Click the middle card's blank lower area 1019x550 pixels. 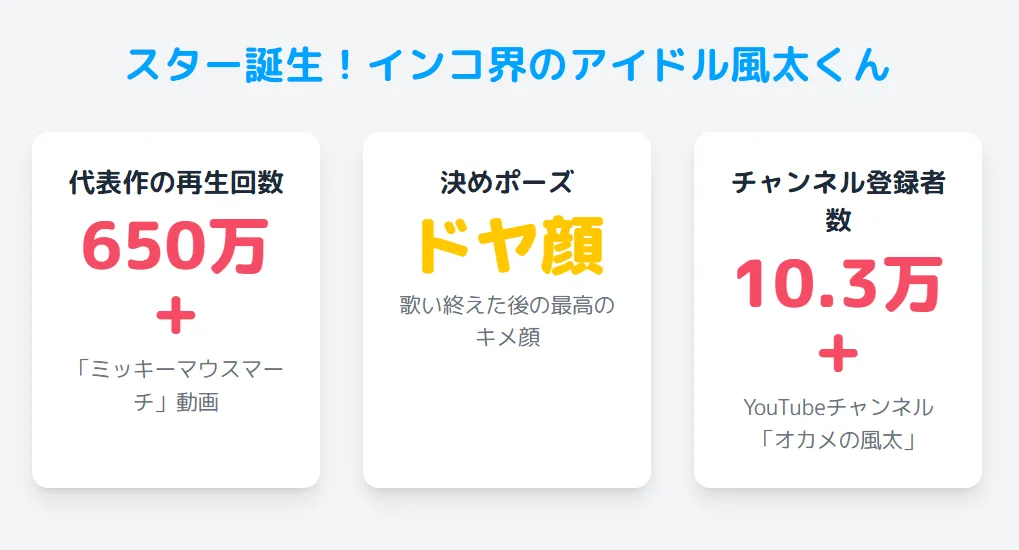pos(507,419)
